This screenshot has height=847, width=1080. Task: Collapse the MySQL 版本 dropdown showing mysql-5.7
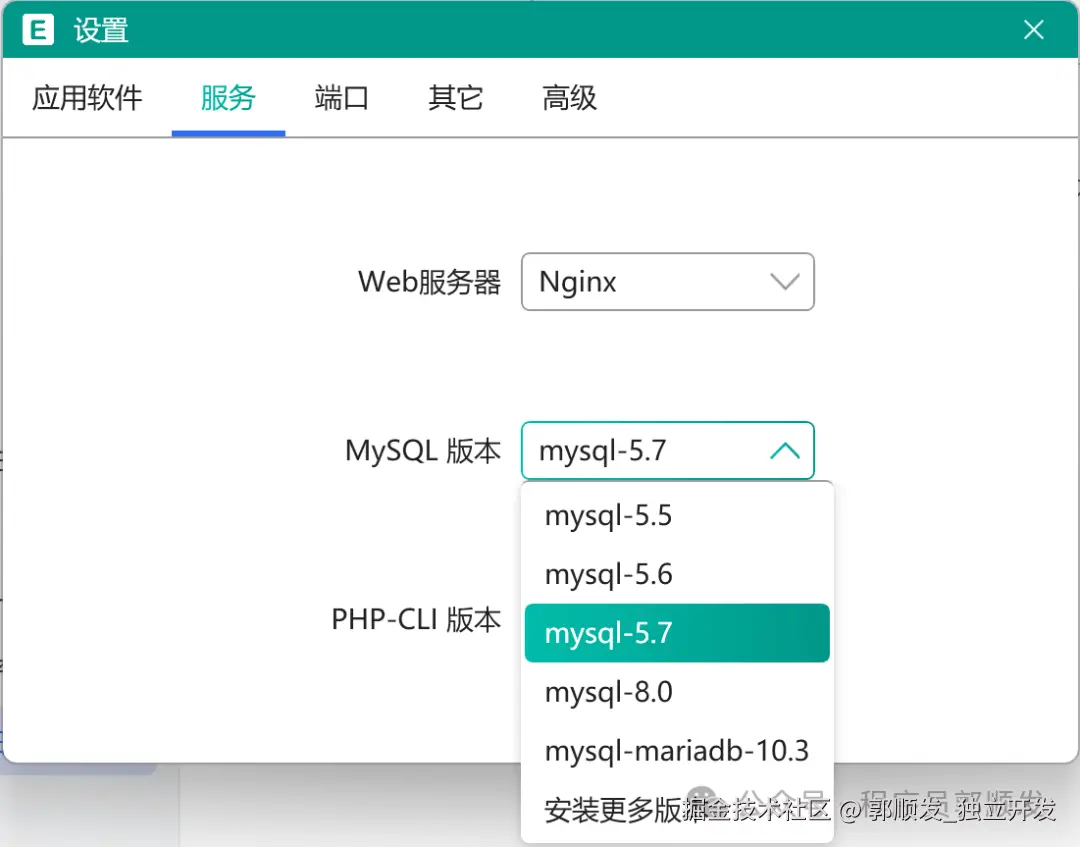click(x=667, y=450)
